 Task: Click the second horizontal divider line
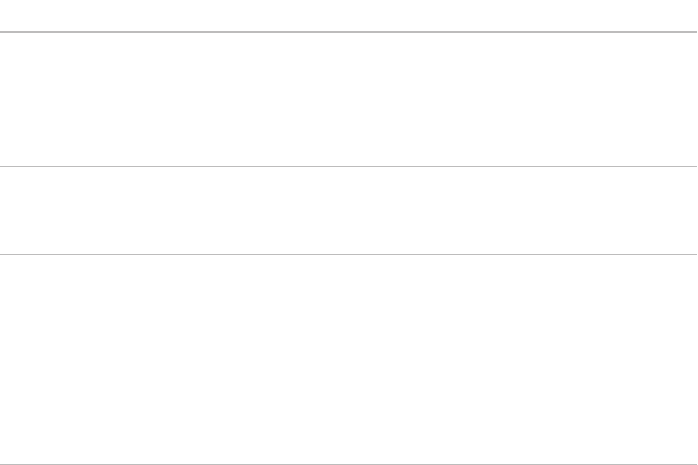(349, 166)
